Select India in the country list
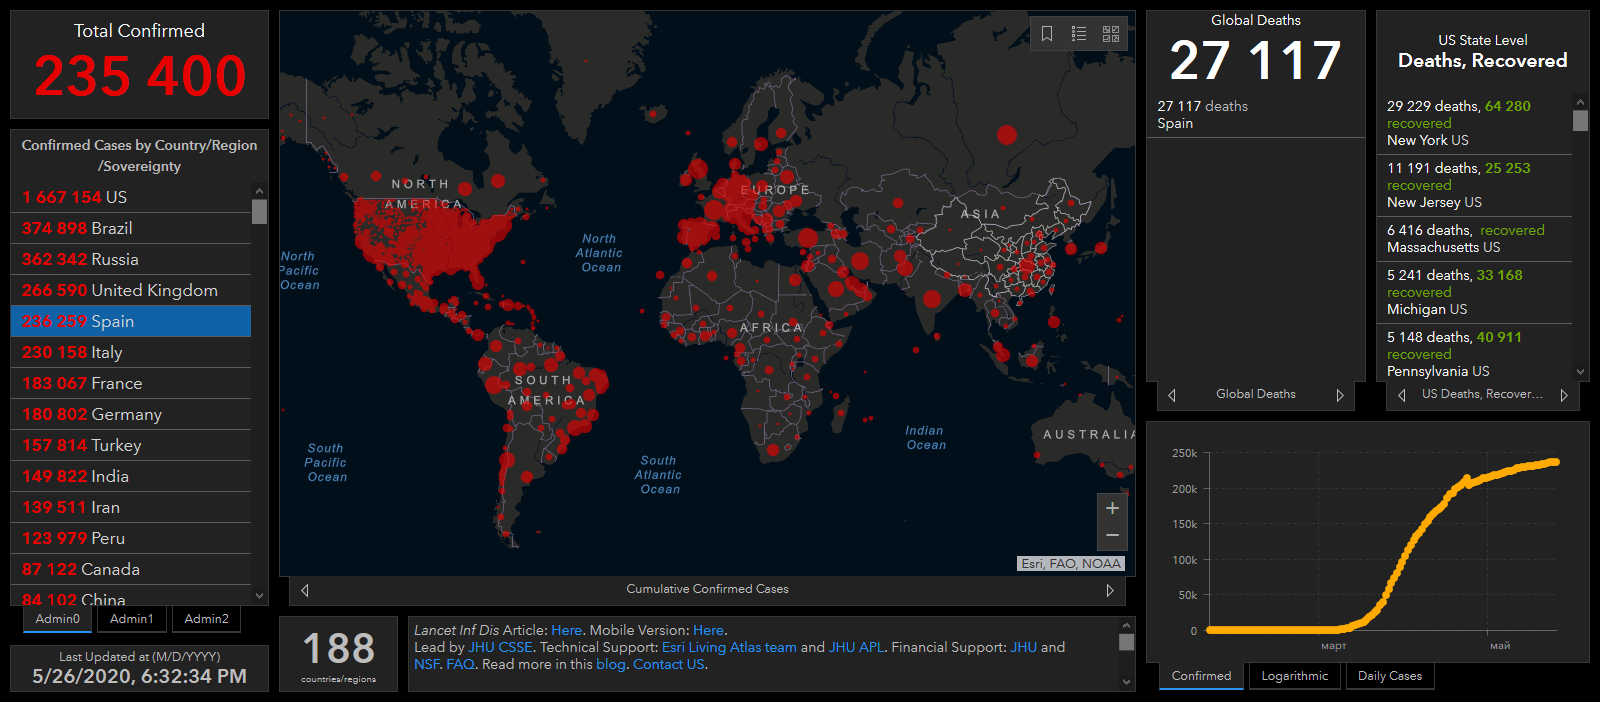This screenshot has width=1600, height=702. pyautogui.click(x=131, y=476)
